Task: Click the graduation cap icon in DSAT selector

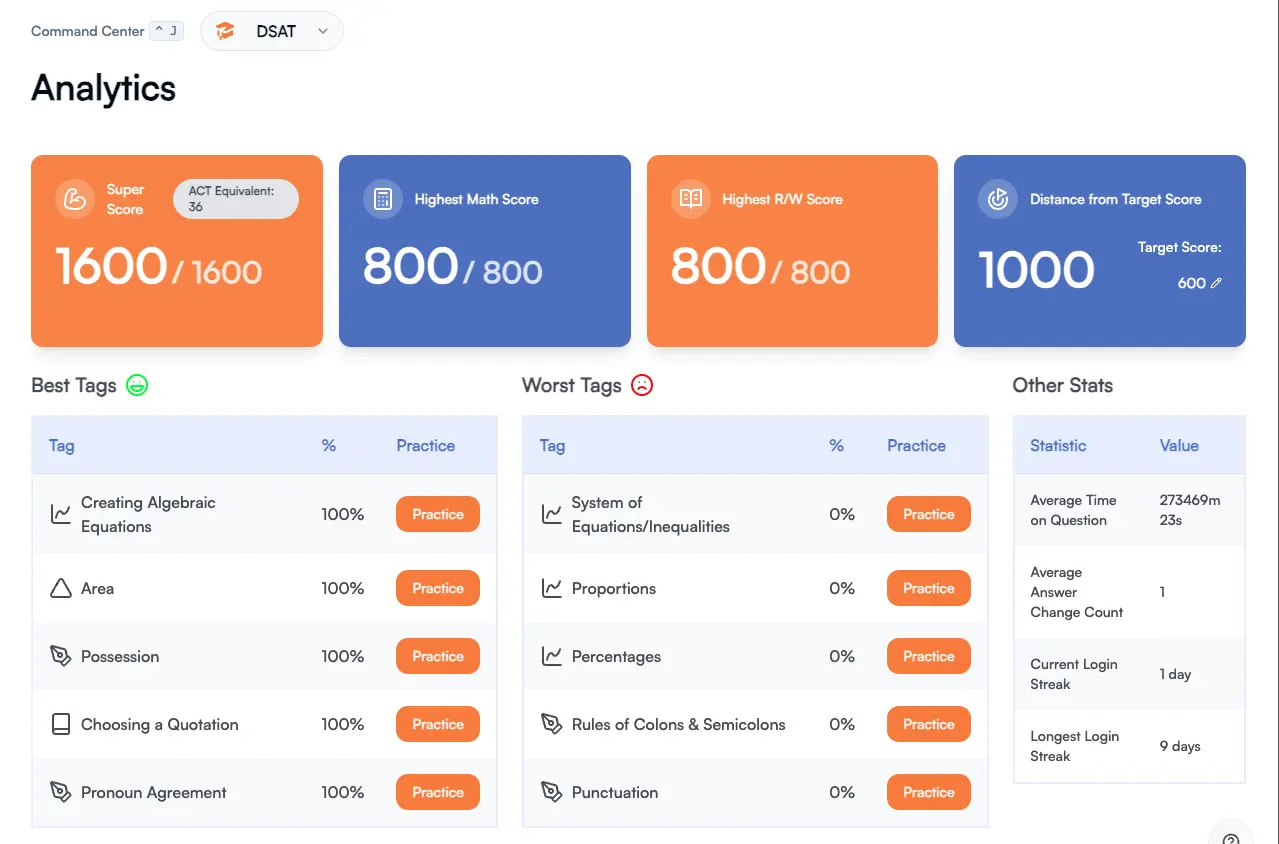Action: point(224,31)
